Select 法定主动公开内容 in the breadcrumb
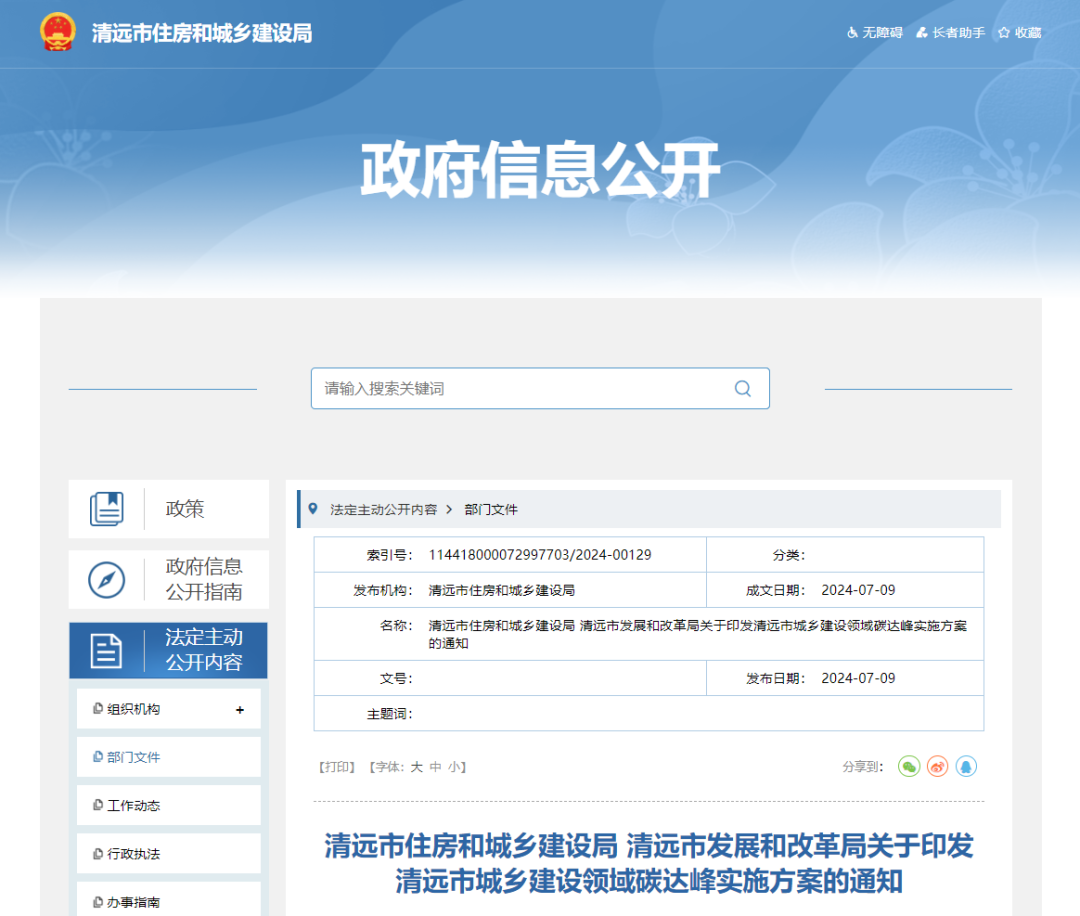This screenshot has height=916, width=1080. coord(383,509)
